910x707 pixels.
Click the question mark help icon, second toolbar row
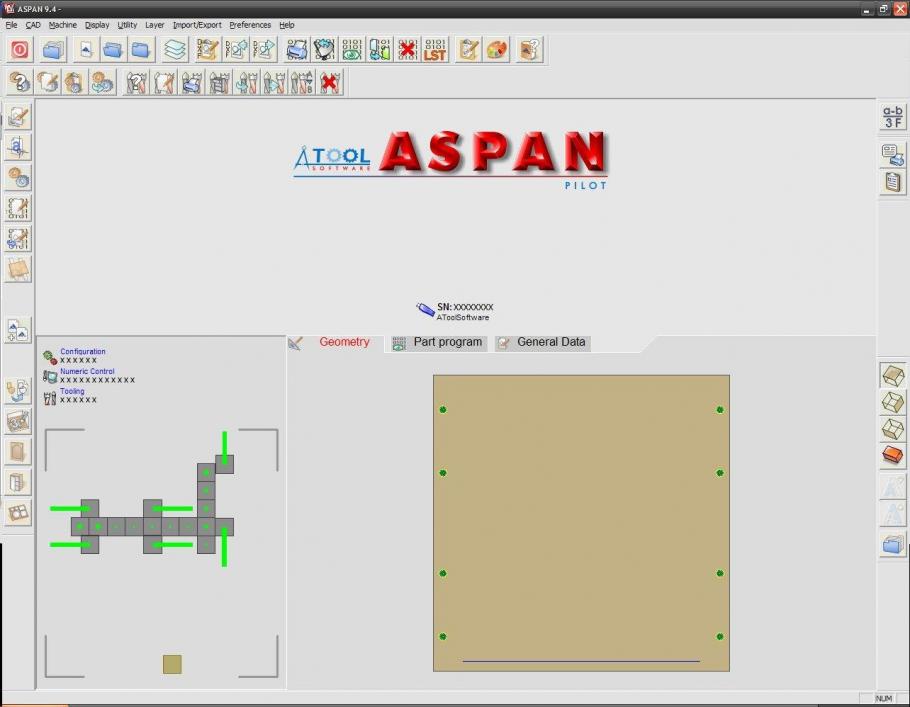pyautogui.click(x=20, y=83)
